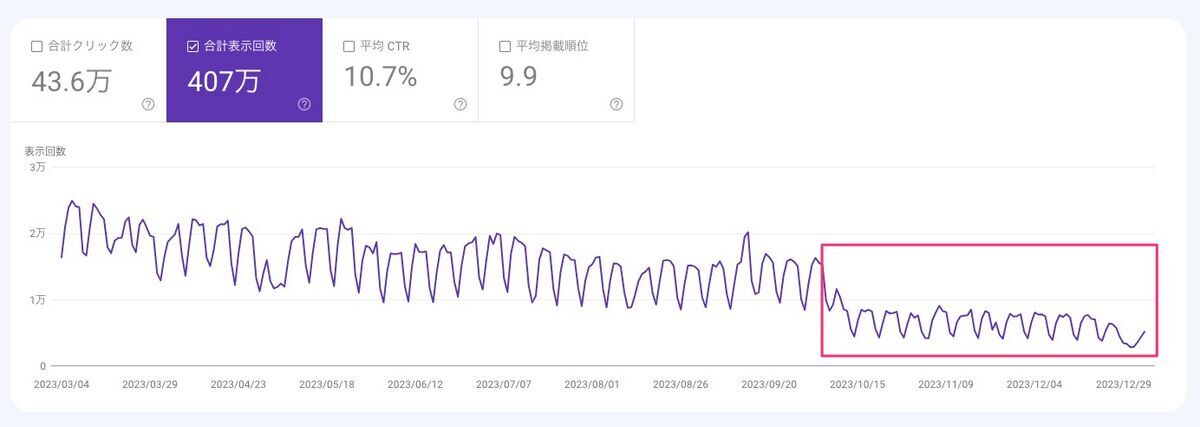The height and width of the screenshot is (427, 1200).
Task: Click the 2023/08/26 date label
Action: point(680,384)
